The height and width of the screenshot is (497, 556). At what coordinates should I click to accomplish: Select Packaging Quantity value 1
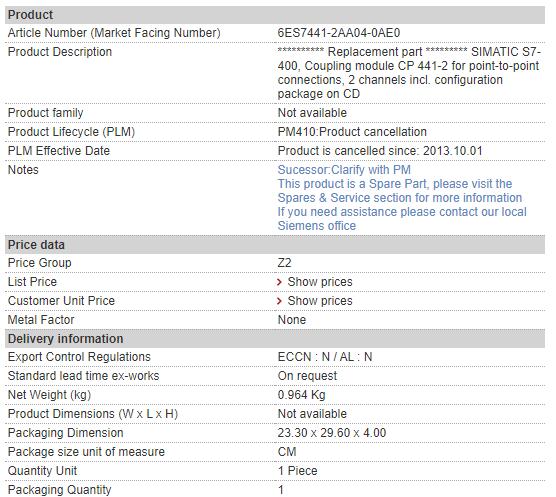(281, 490)
